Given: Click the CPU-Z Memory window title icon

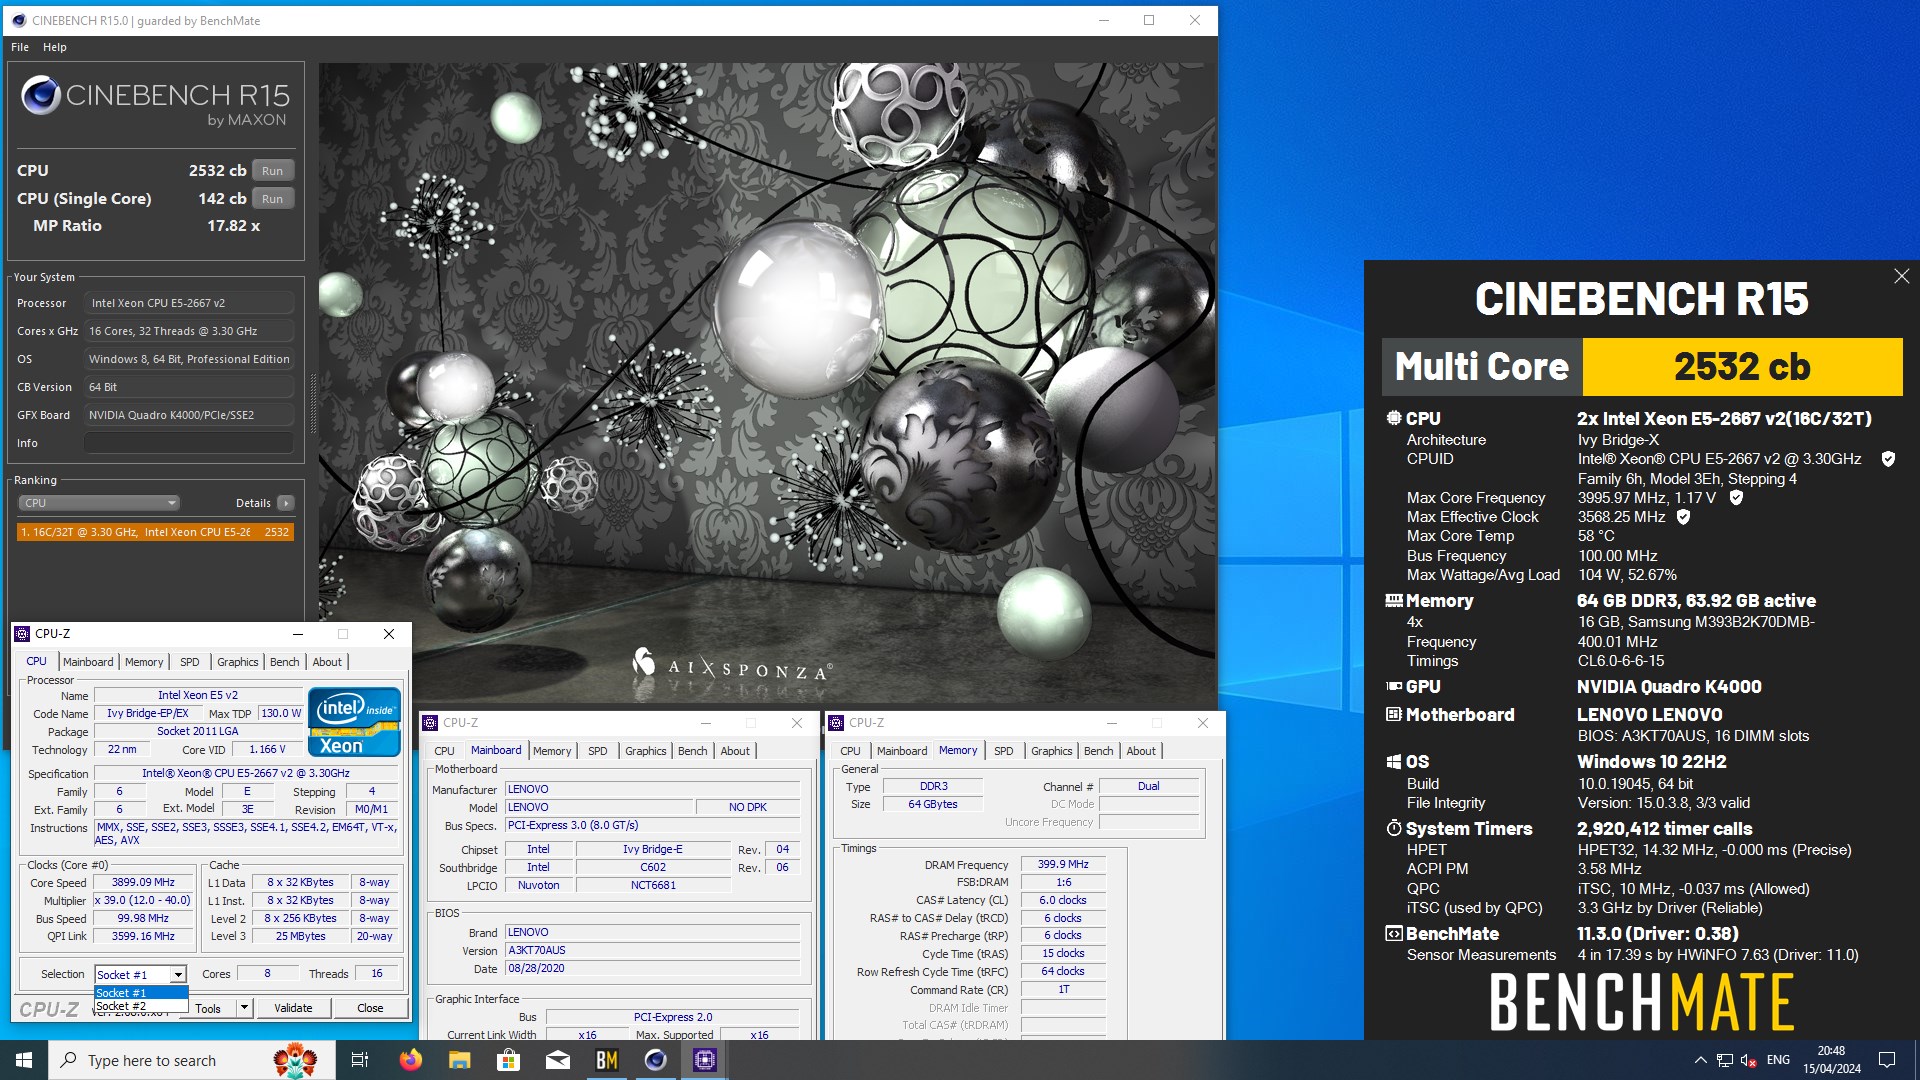Looking at the screenshot, I should [x=836, y=723].
